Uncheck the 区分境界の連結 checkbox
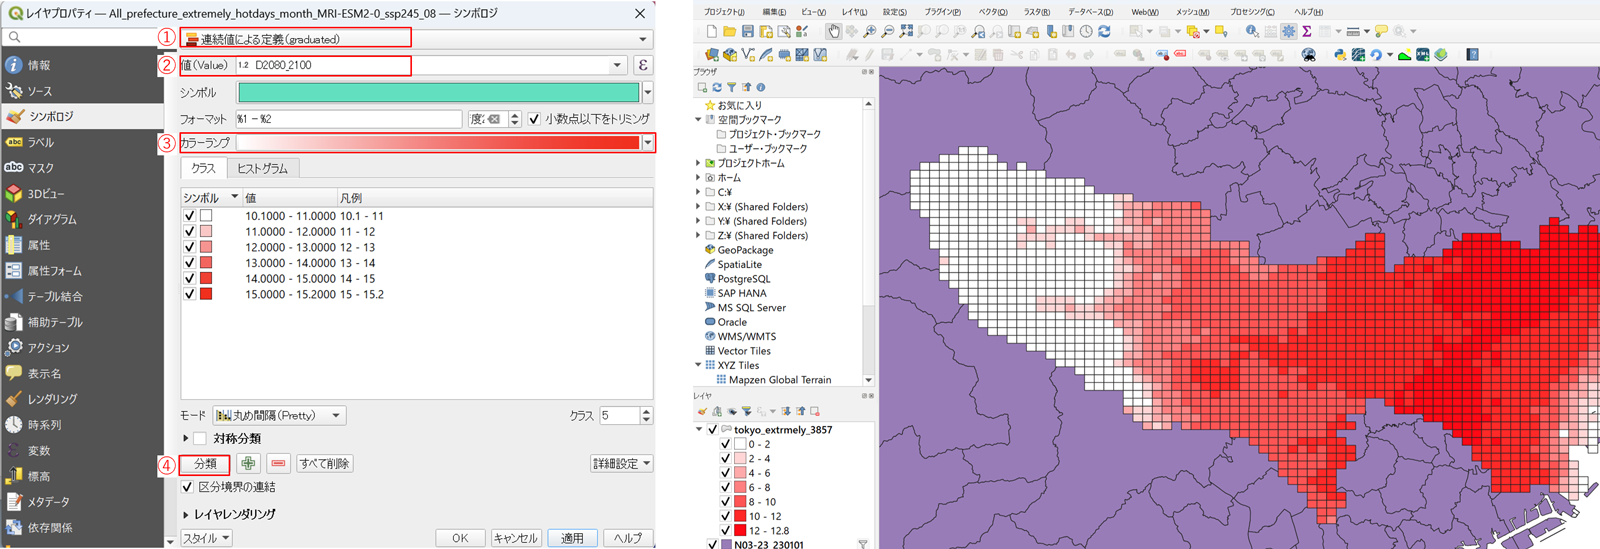This screenshot has height=549, width=1600. 187,487
